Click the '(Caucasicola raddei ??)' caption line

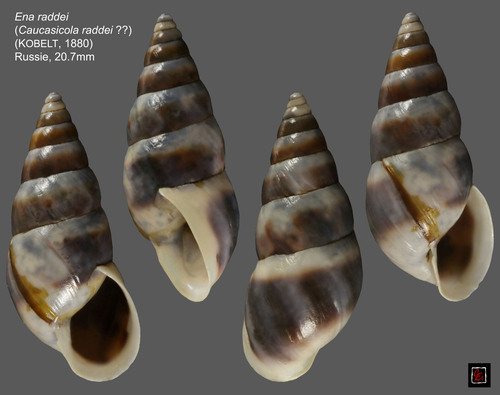[x=73, y=30]
